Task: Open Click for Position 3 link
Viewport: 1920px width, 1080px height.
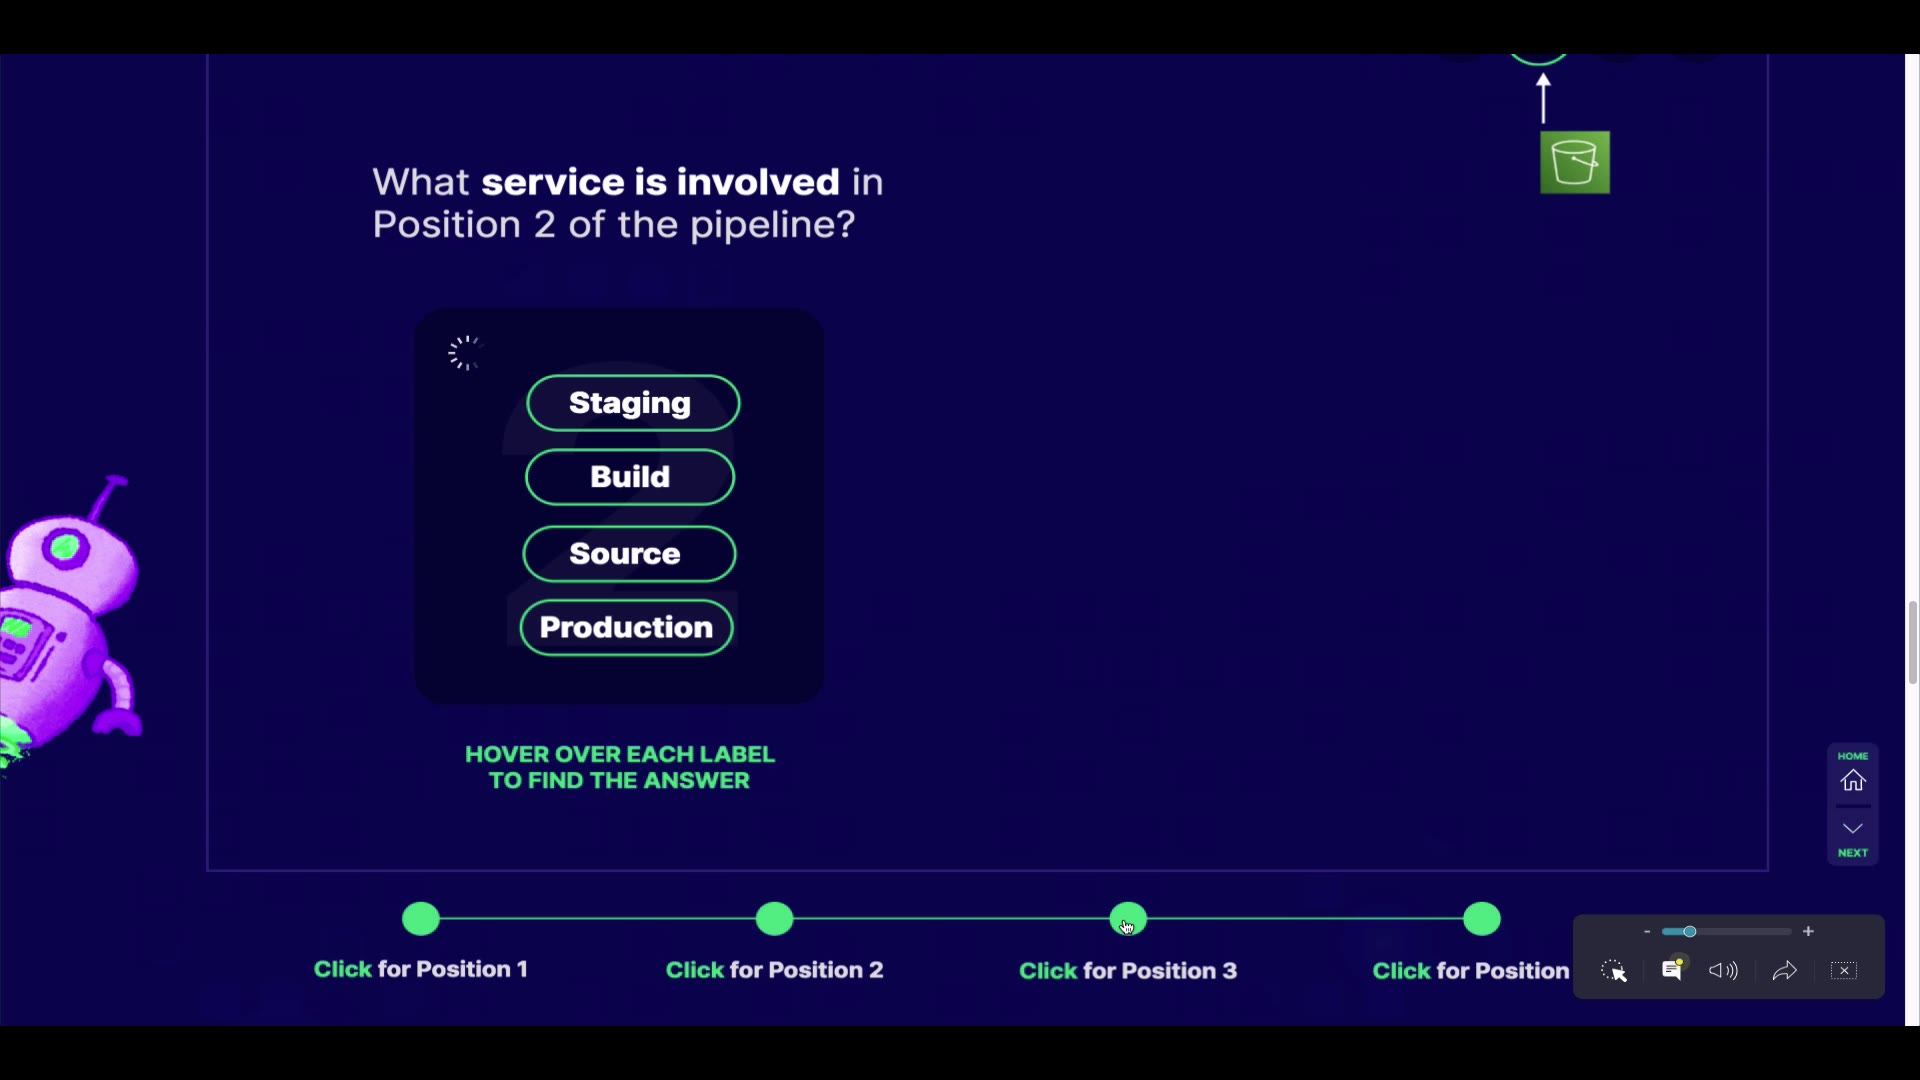Action: click(x=1128, y=970)
